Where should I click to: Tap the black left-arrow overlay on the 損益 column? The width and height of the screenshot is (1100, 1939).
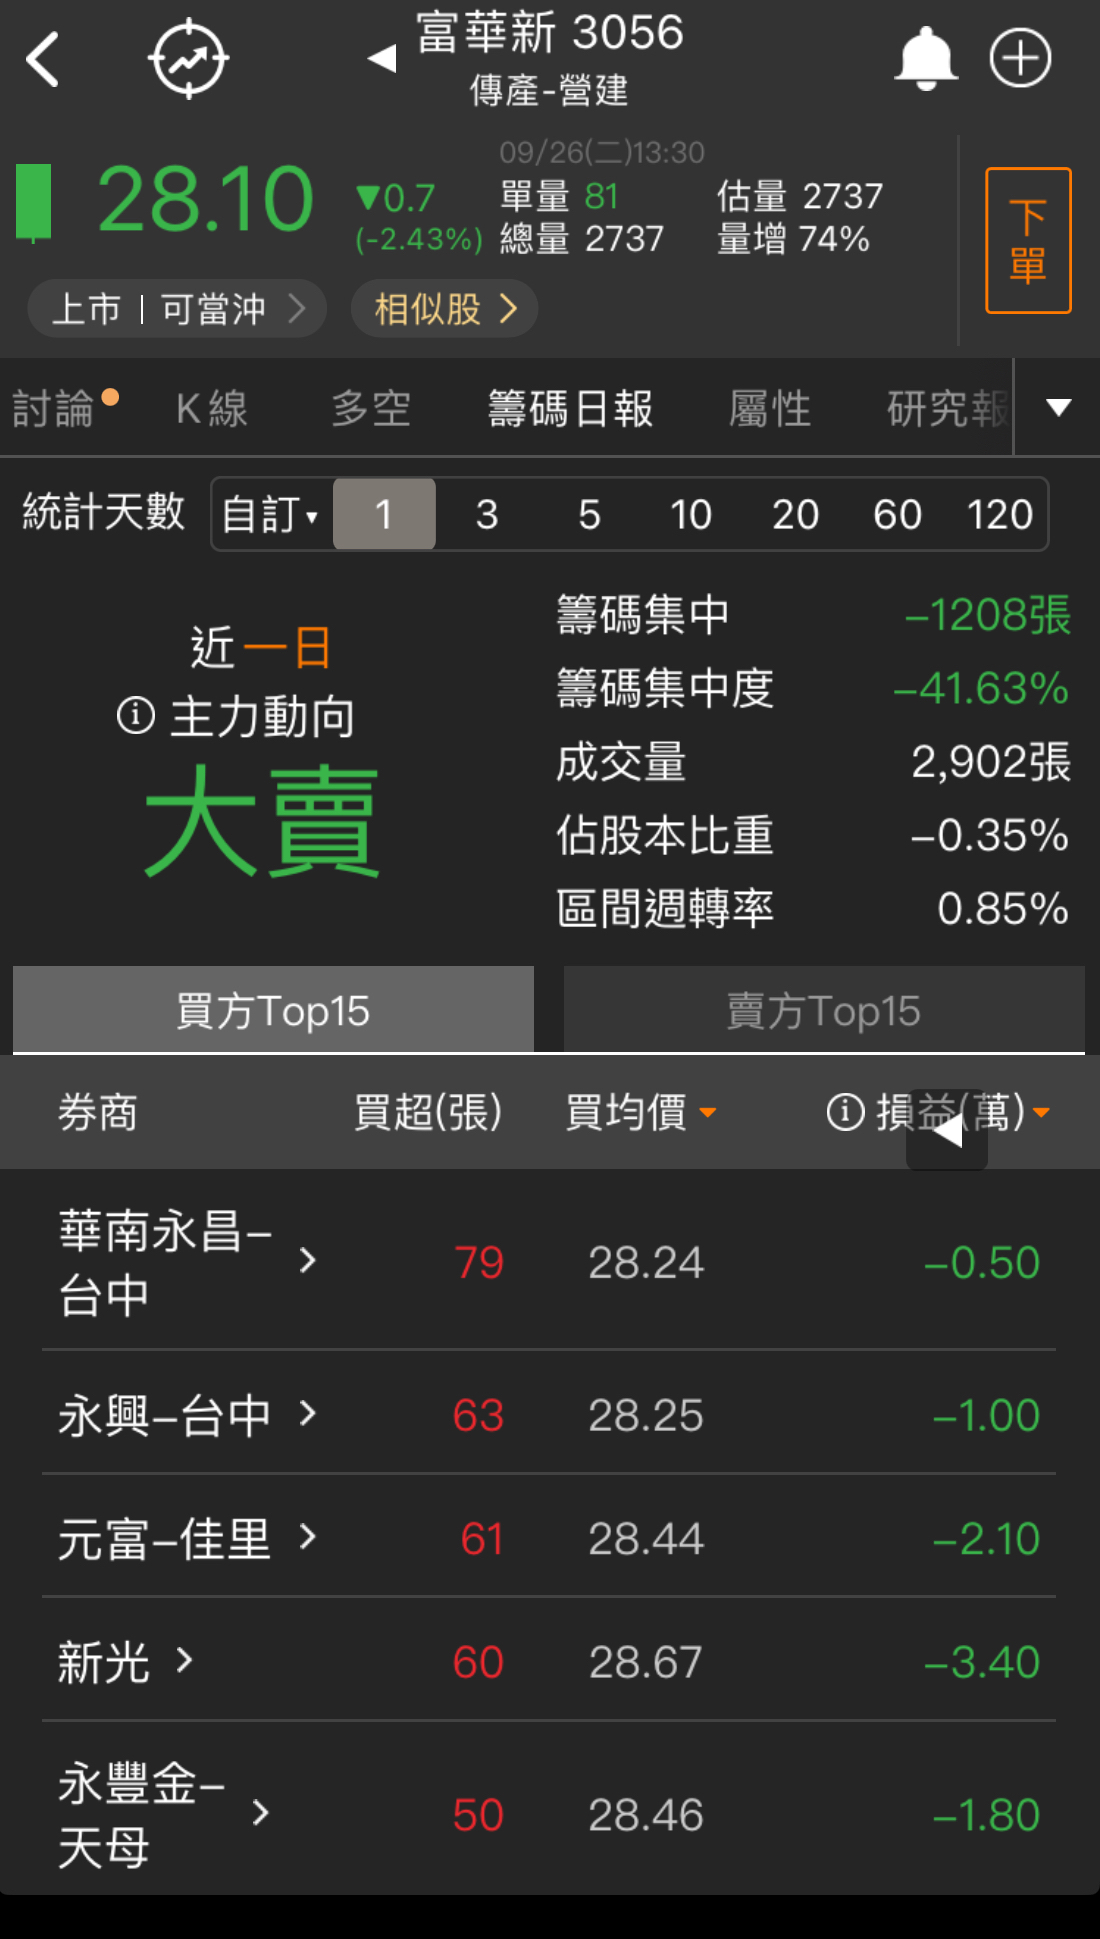pos(947,1130)
